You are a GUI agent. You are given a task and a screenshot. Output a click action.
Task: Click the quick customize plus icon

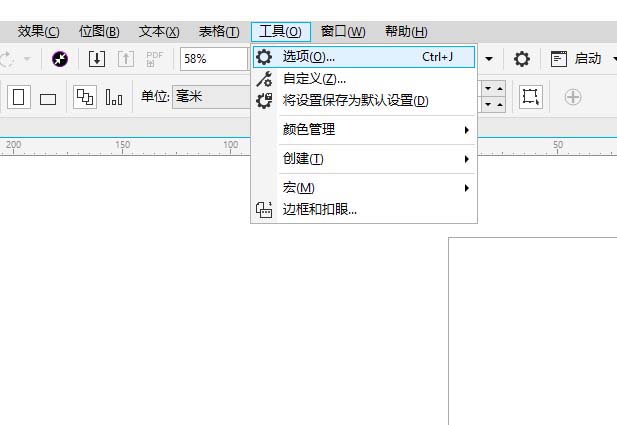point(573,97)
